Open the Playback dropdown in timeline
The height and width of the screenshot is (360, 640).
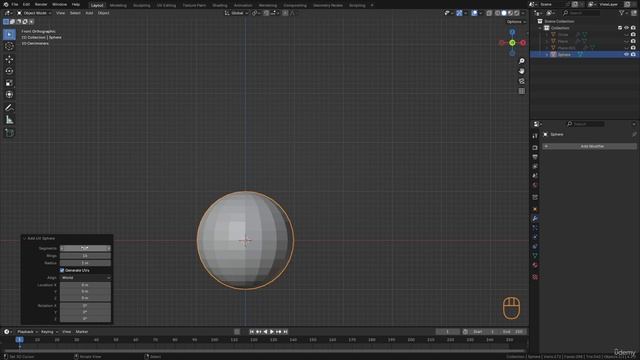(x=27, y=332)
